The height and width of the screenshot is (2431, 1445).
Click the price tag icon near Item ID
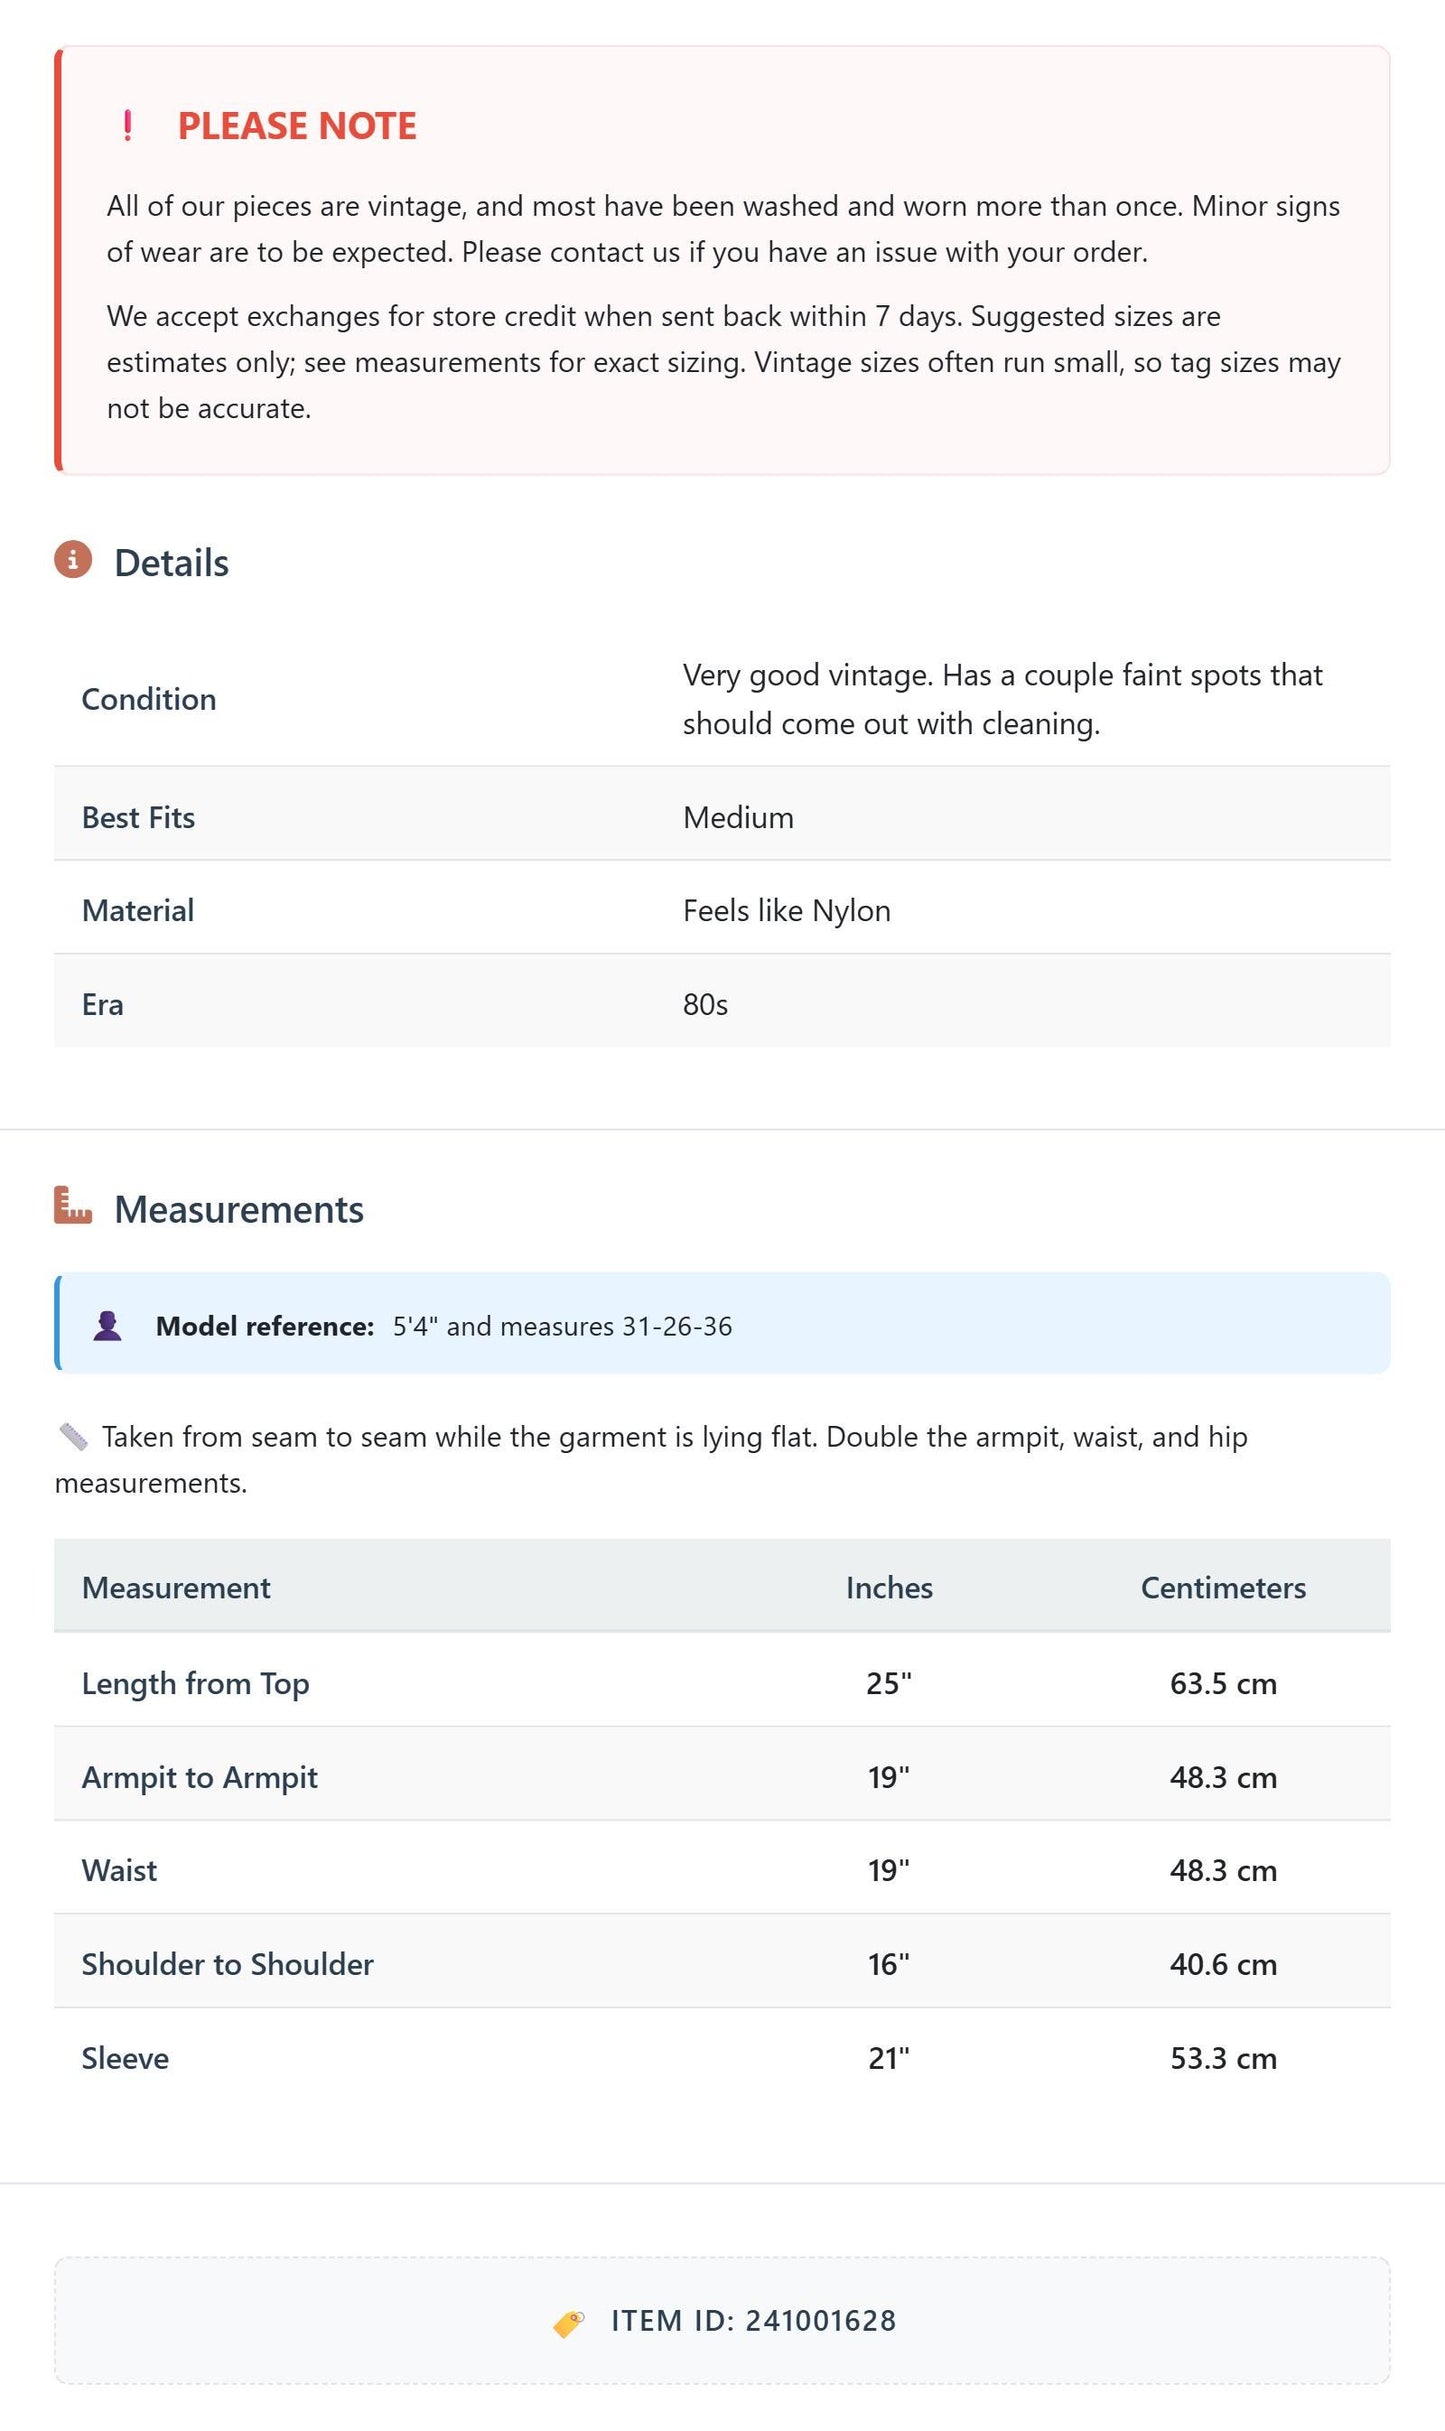click(569, 2322)
